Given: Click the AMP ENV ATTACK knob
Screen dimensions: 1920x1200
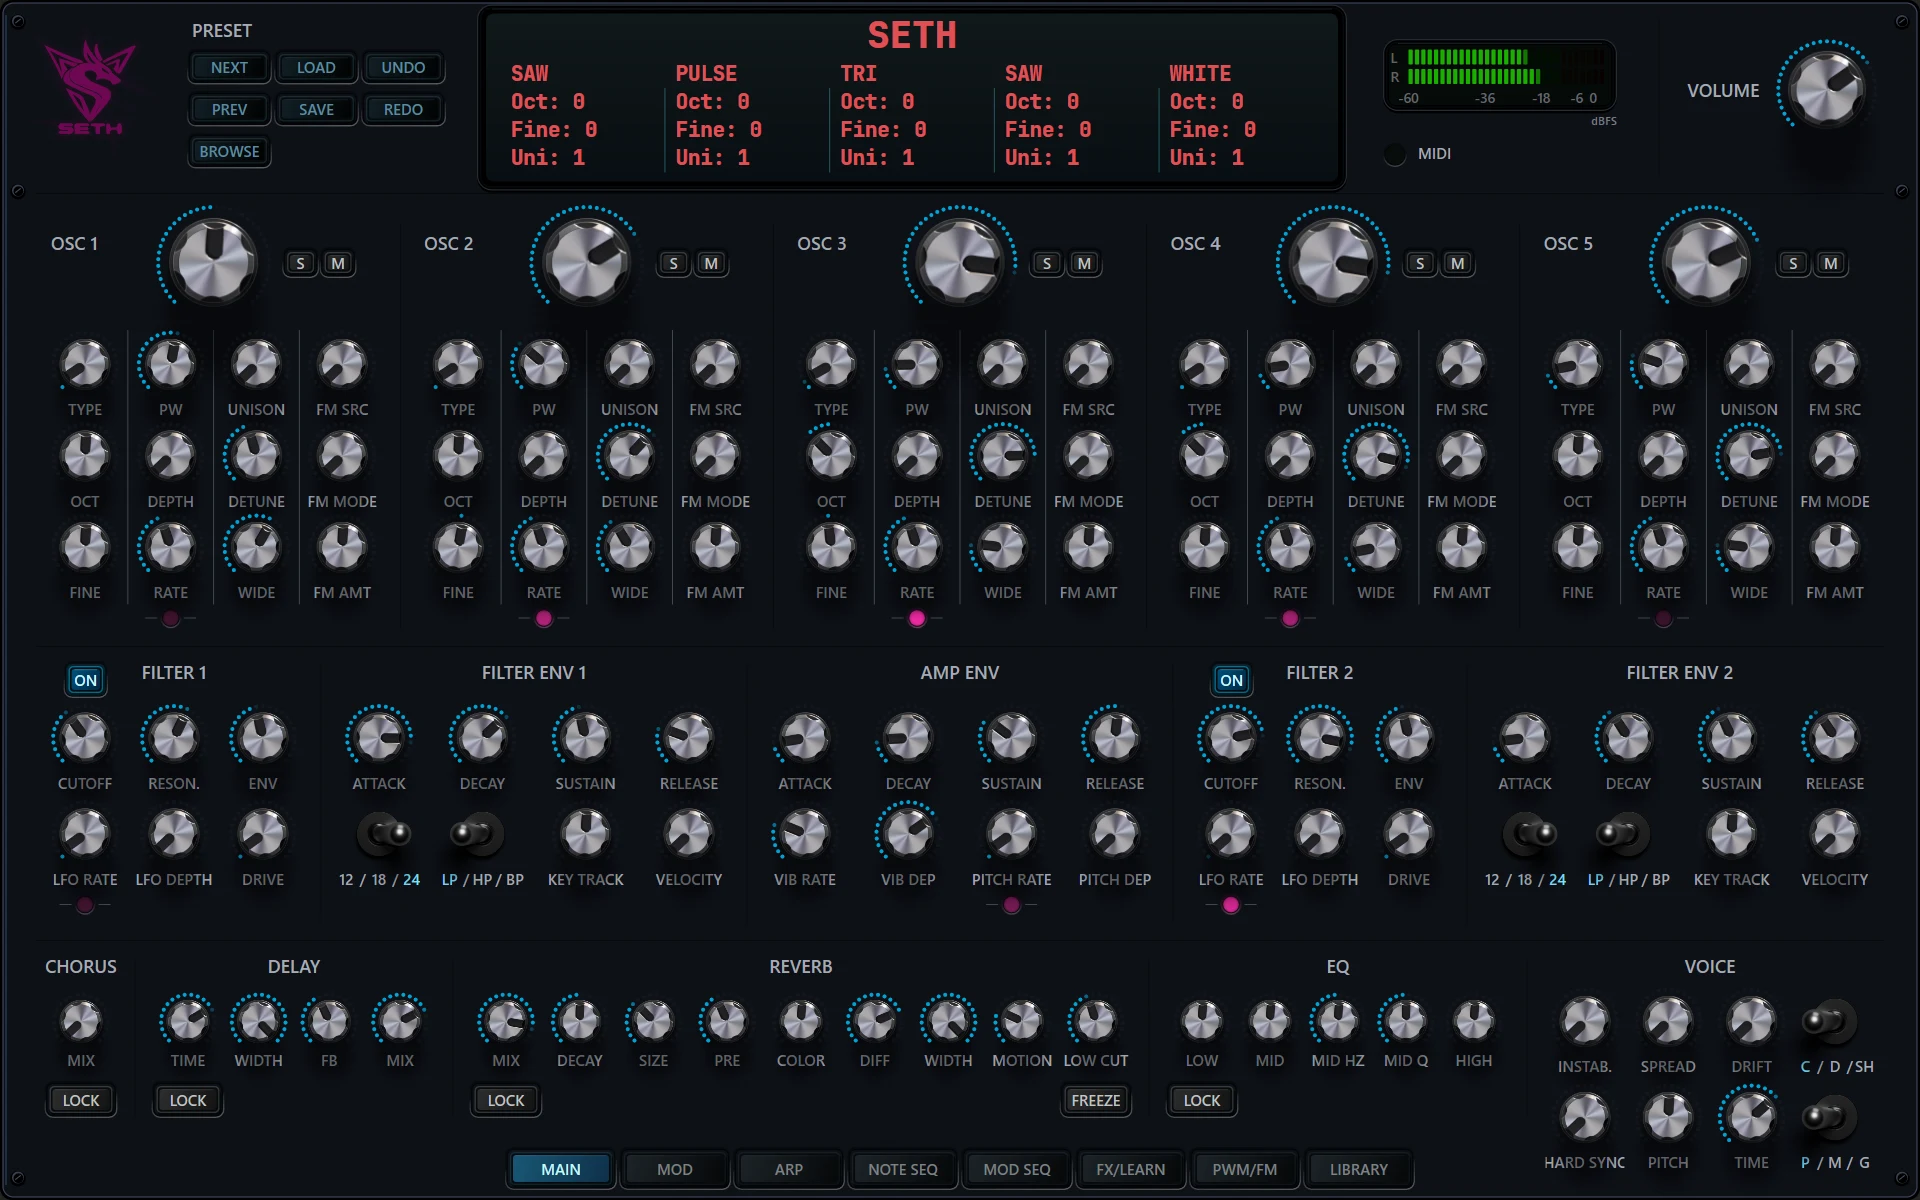Looking at the screenshot, I should [805, 738].
